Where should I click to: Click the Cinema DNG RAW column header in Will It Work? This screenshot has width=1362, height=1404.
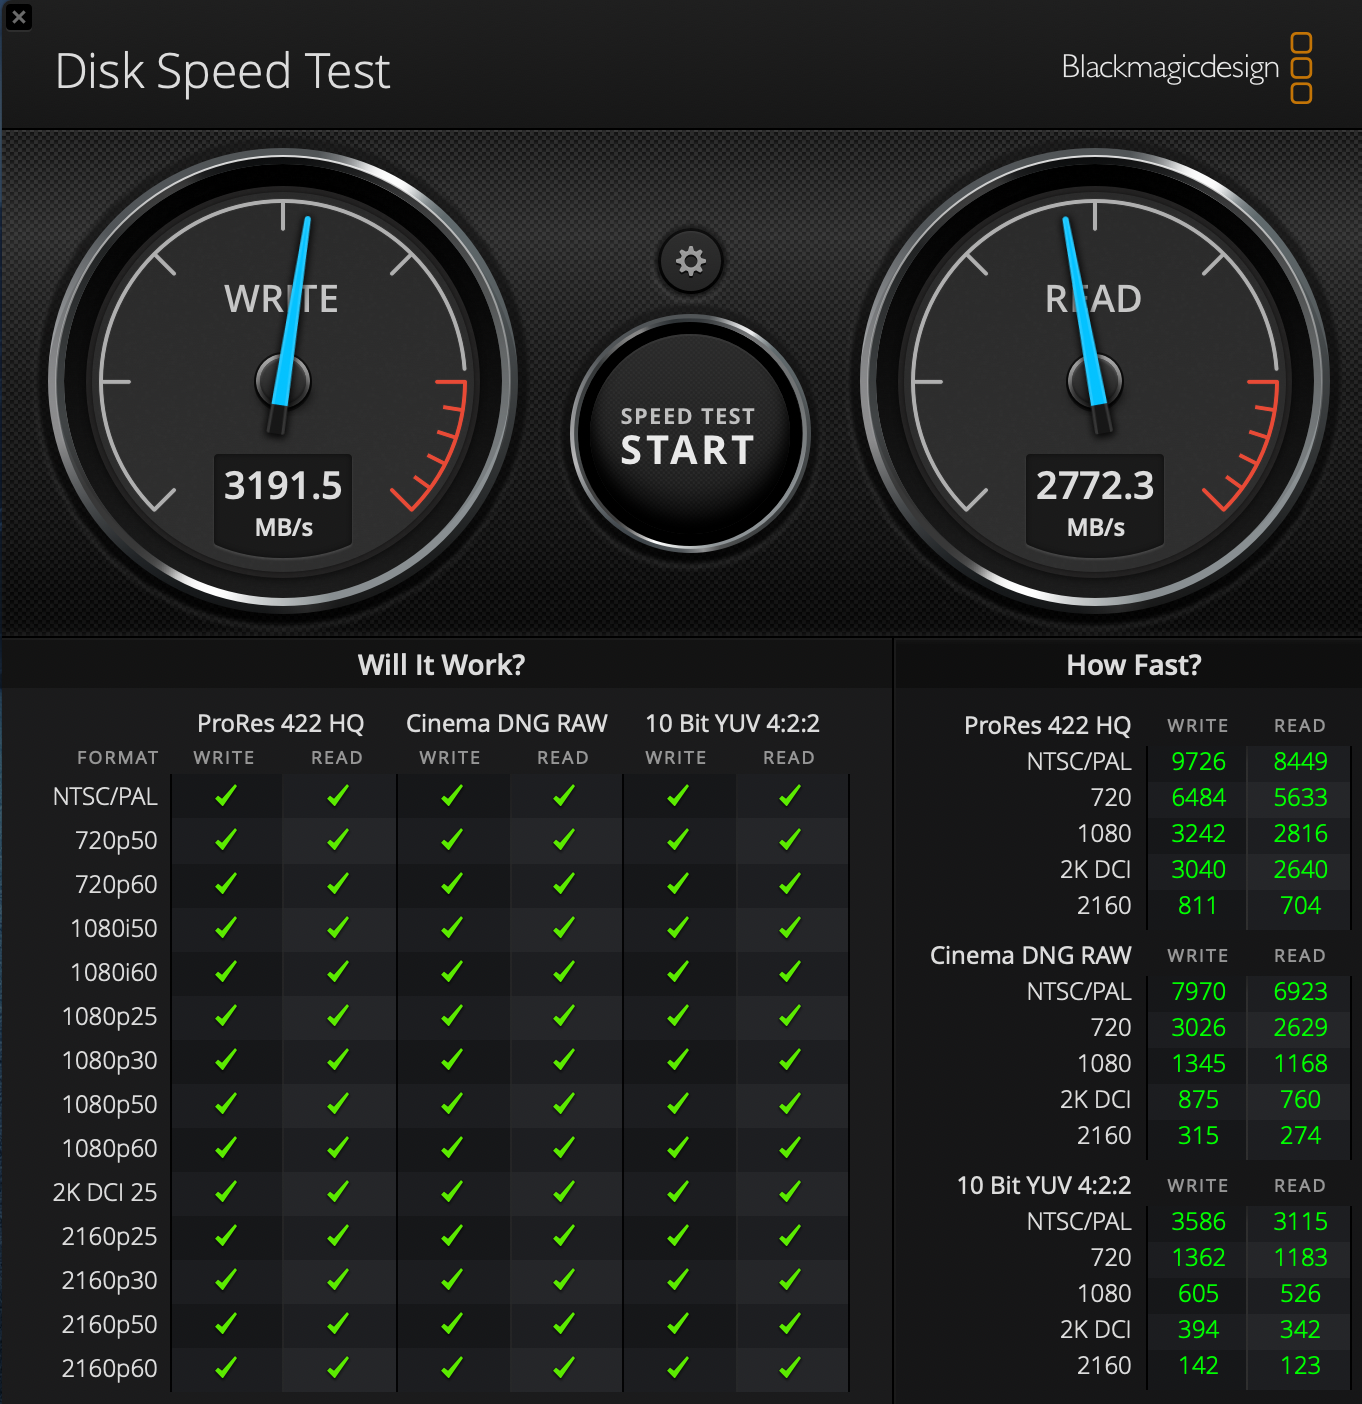pyautogui.click(x=507, y=723)
